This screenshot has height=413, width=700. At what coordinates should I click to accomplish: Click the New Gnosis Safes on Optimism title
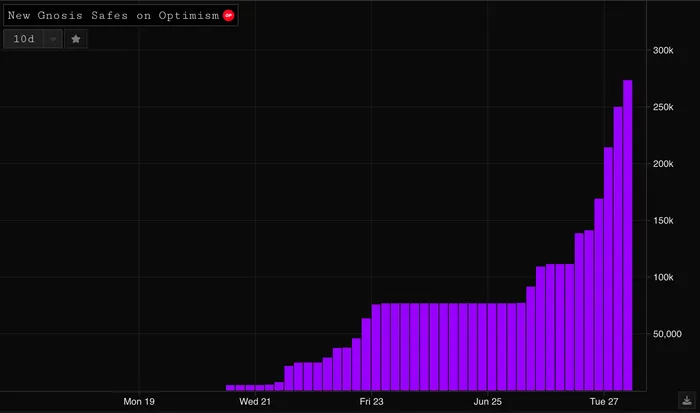coord(113,16)
